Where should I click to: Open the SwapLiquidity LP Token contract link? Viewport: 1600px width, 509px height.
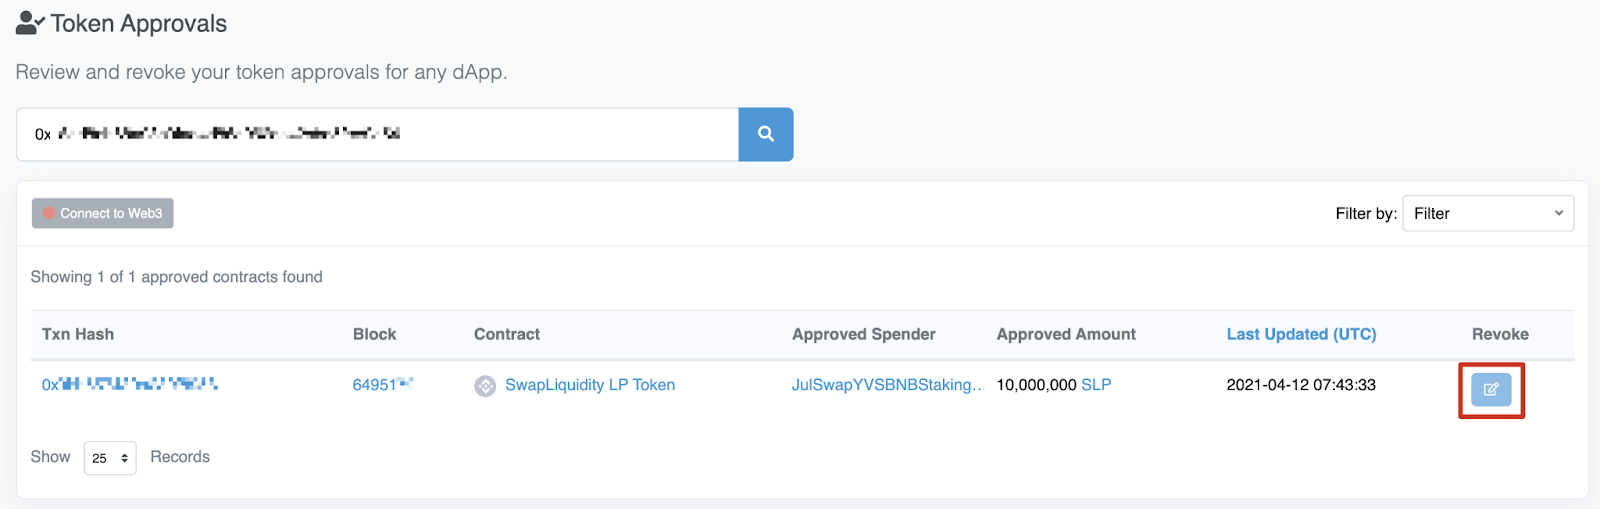tap(589, 384)
